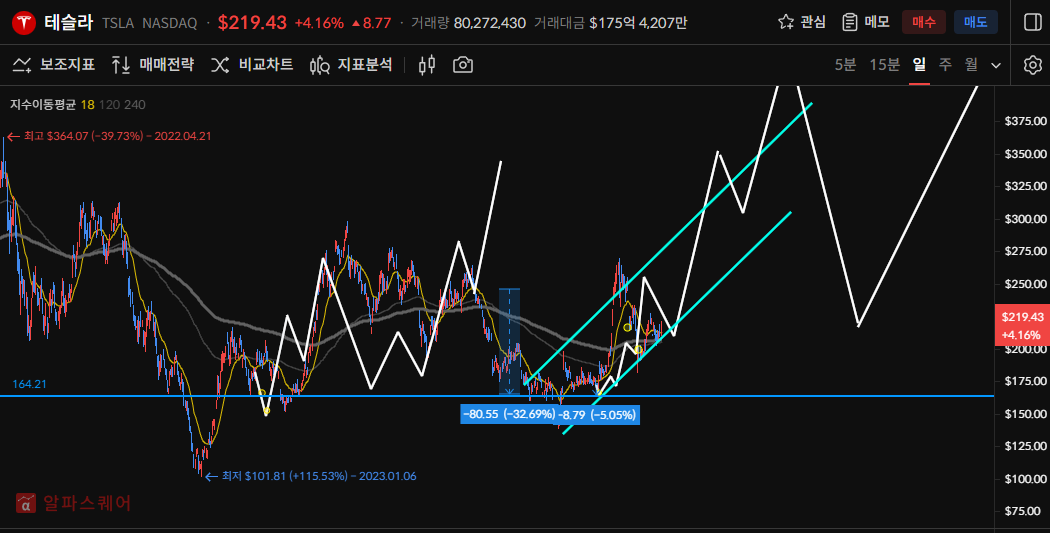Click the NASDAQ exchange label

169,23
